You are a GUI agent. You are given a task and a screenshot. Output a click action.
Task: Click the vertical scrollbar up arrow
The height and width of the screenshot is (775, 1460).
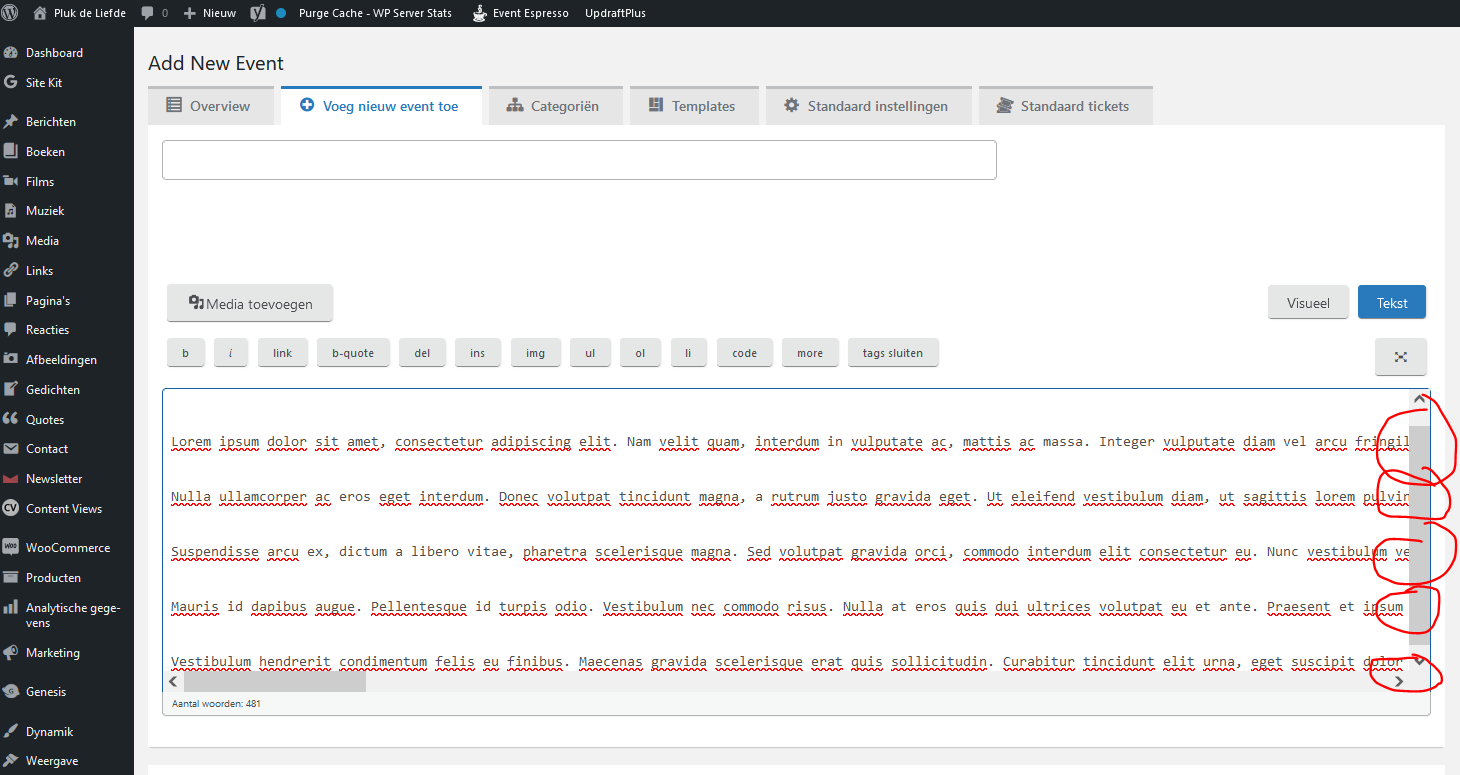pyautogui.click(x=1419, y=399)
